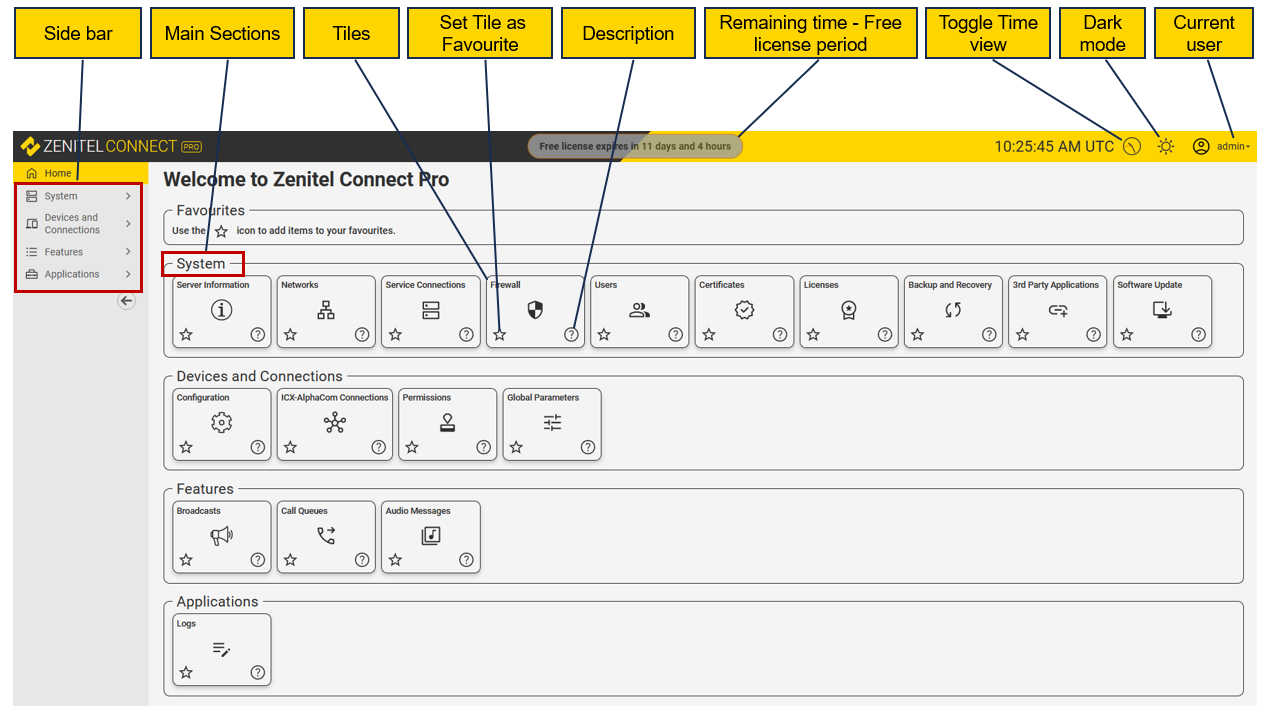This screenshot has width=1266, height=712.
Task: Open the ICX-AlphaCom Connections hub icon
Action: 335,423
